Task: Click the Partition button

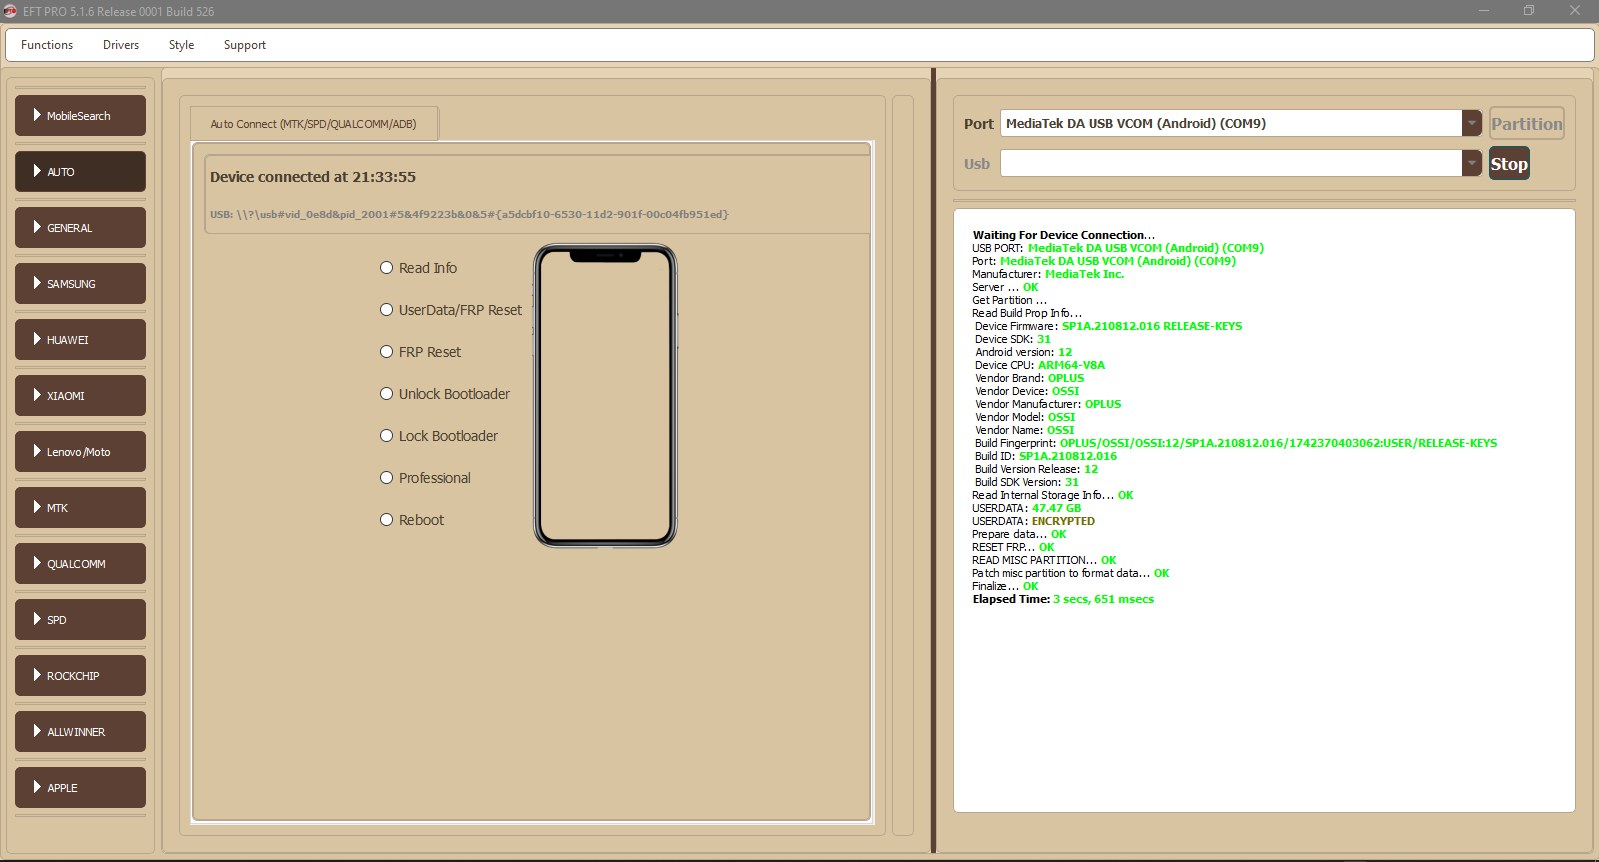Action: tap(1526, 124)
